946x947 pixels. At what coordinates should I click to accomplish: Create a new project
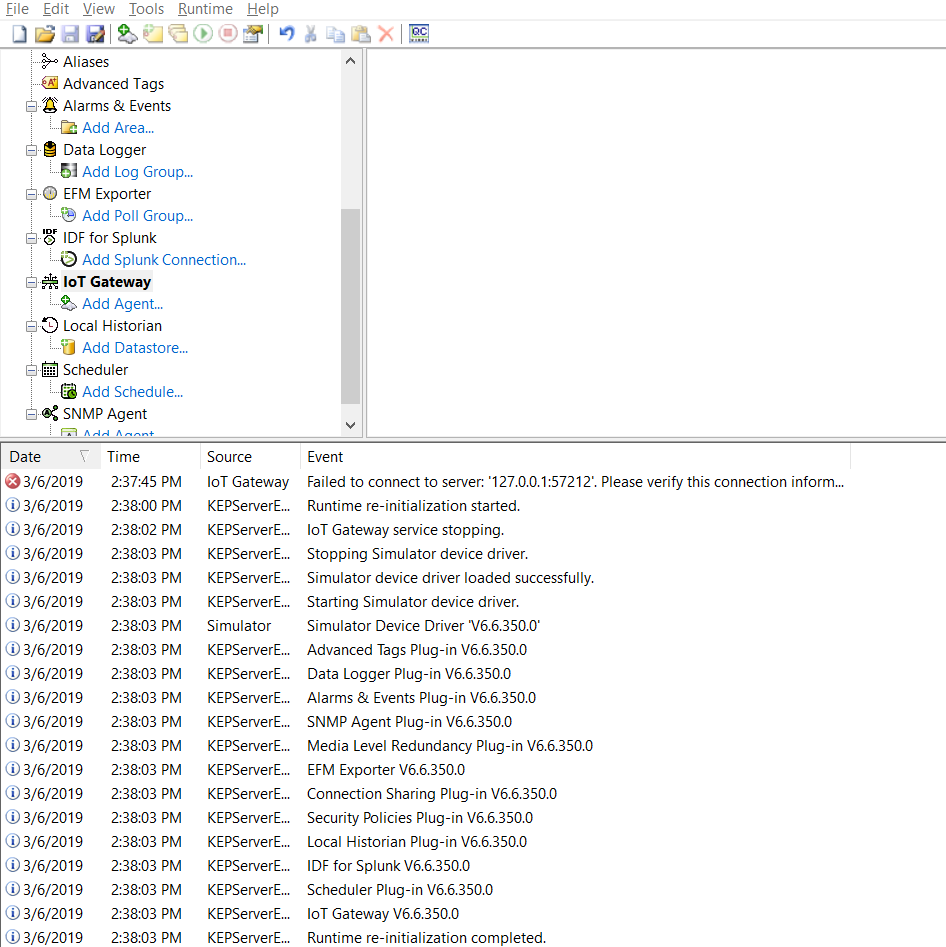[x=18, y=33]
